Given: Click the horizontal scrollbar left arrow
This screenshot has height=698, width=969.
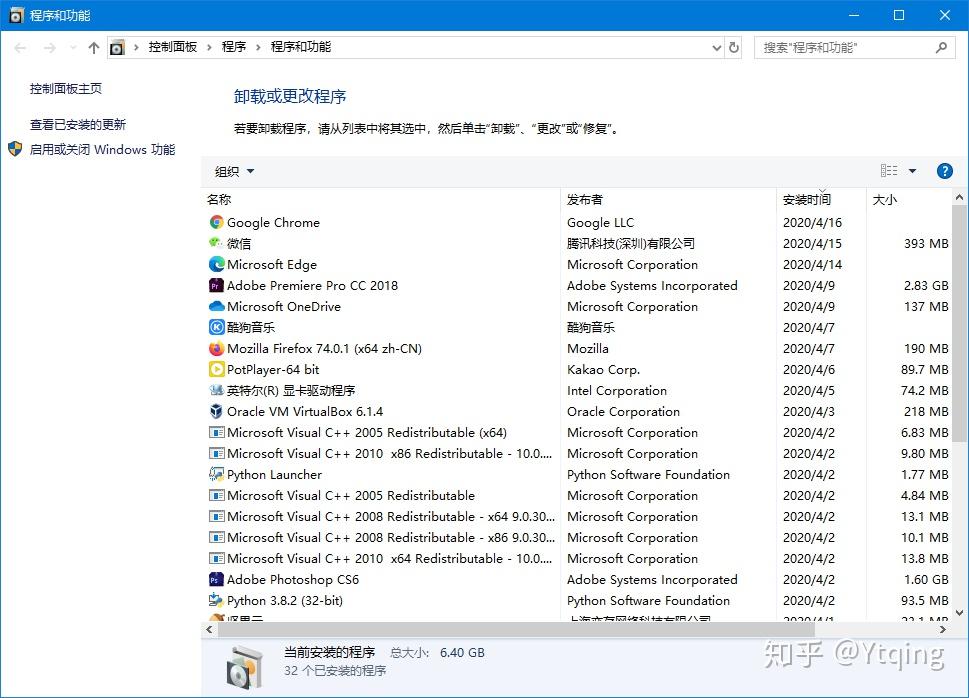Looking at the screenshot, I should pos(209,630).
